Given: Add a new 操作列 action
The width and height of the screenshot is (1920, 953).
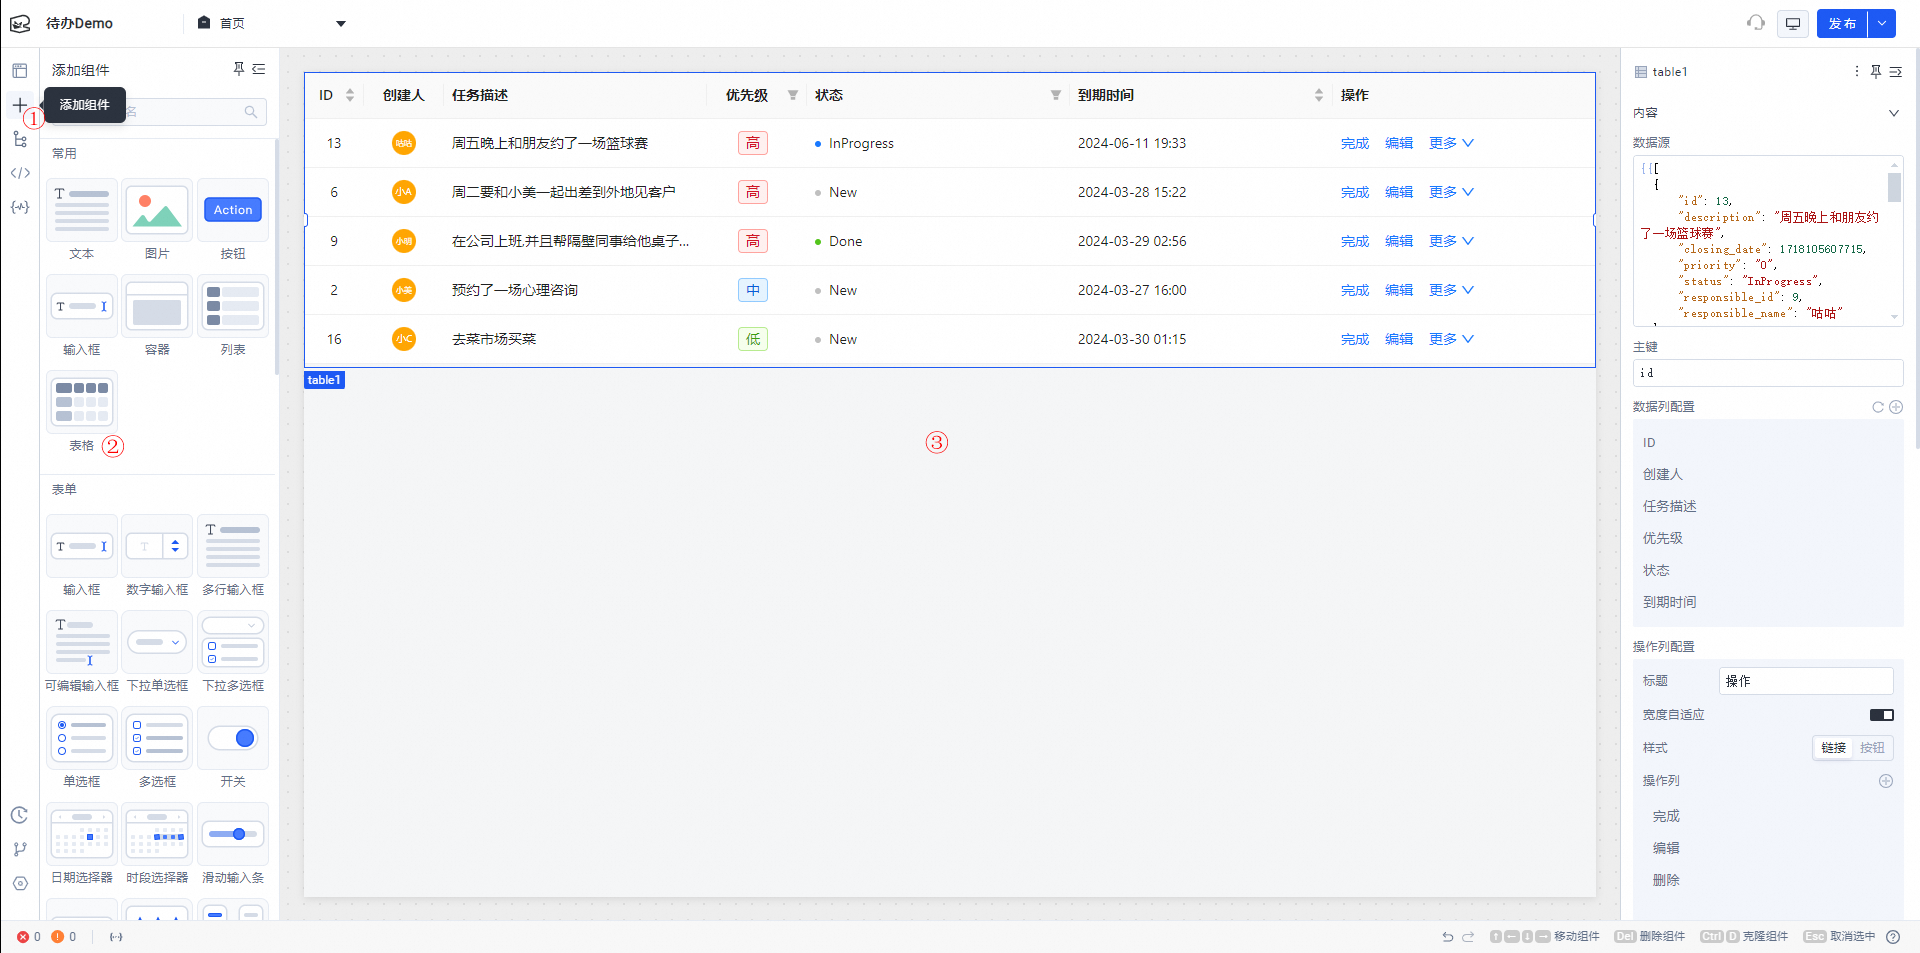Looking at the screenshot, I should tap(1886, 781).
